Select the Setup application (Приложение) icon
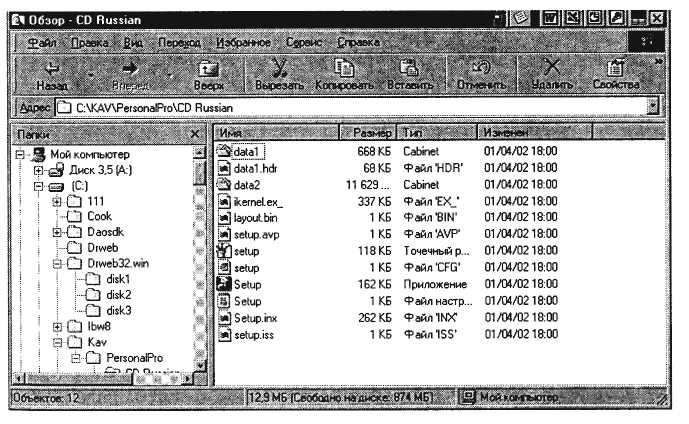Image resolution: width=689 pixels, height=424 pixels. [224, 285]
